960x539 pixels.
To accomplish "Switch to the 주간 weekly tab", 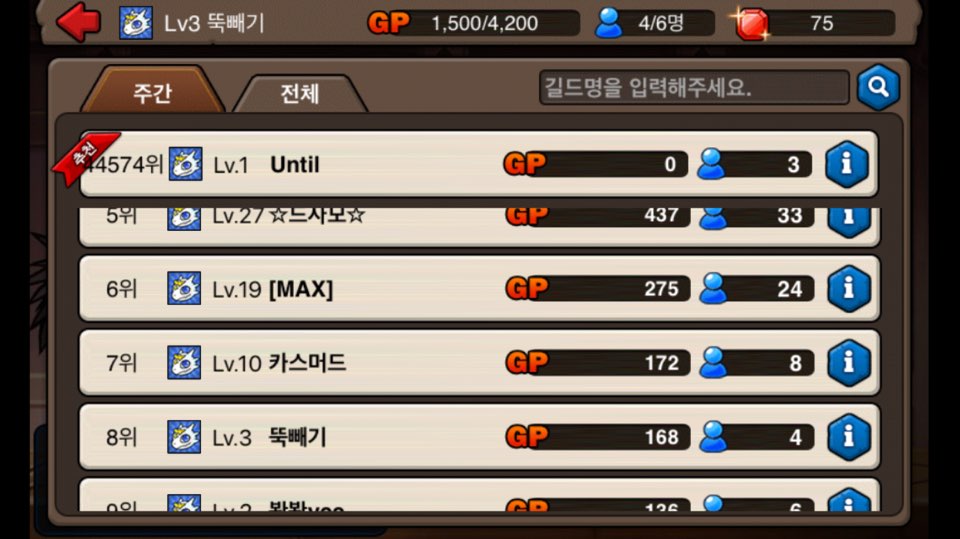I will [x=153, y=92].
